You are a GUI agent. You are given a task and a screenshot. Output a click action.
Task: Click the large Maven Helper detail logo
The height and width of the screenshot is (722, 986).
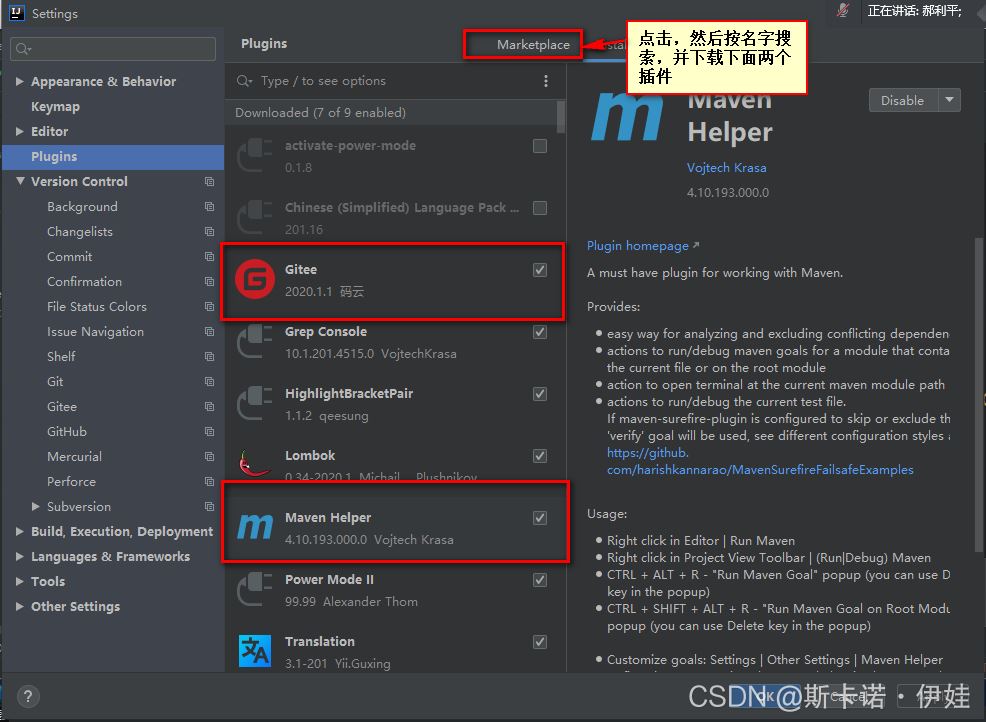pyautogui.click(x=626, y=117)
